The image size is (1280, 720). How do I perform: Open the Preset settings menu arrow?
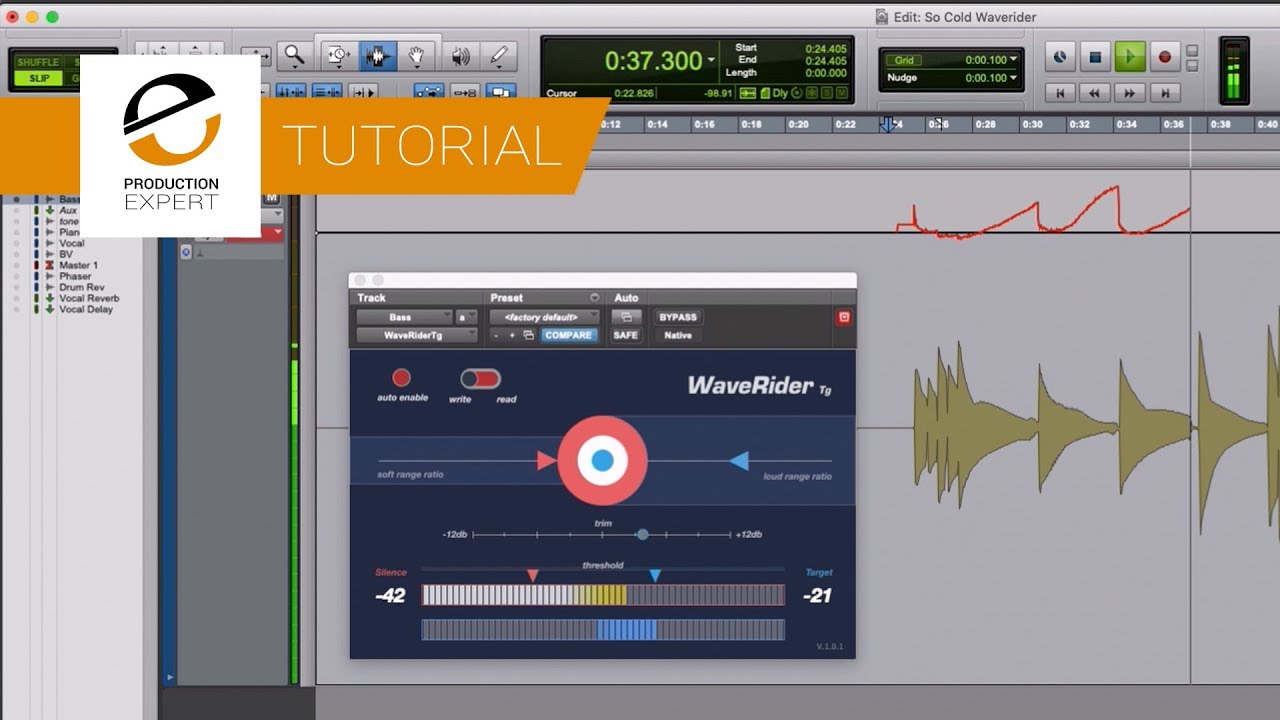pos(595,298)
